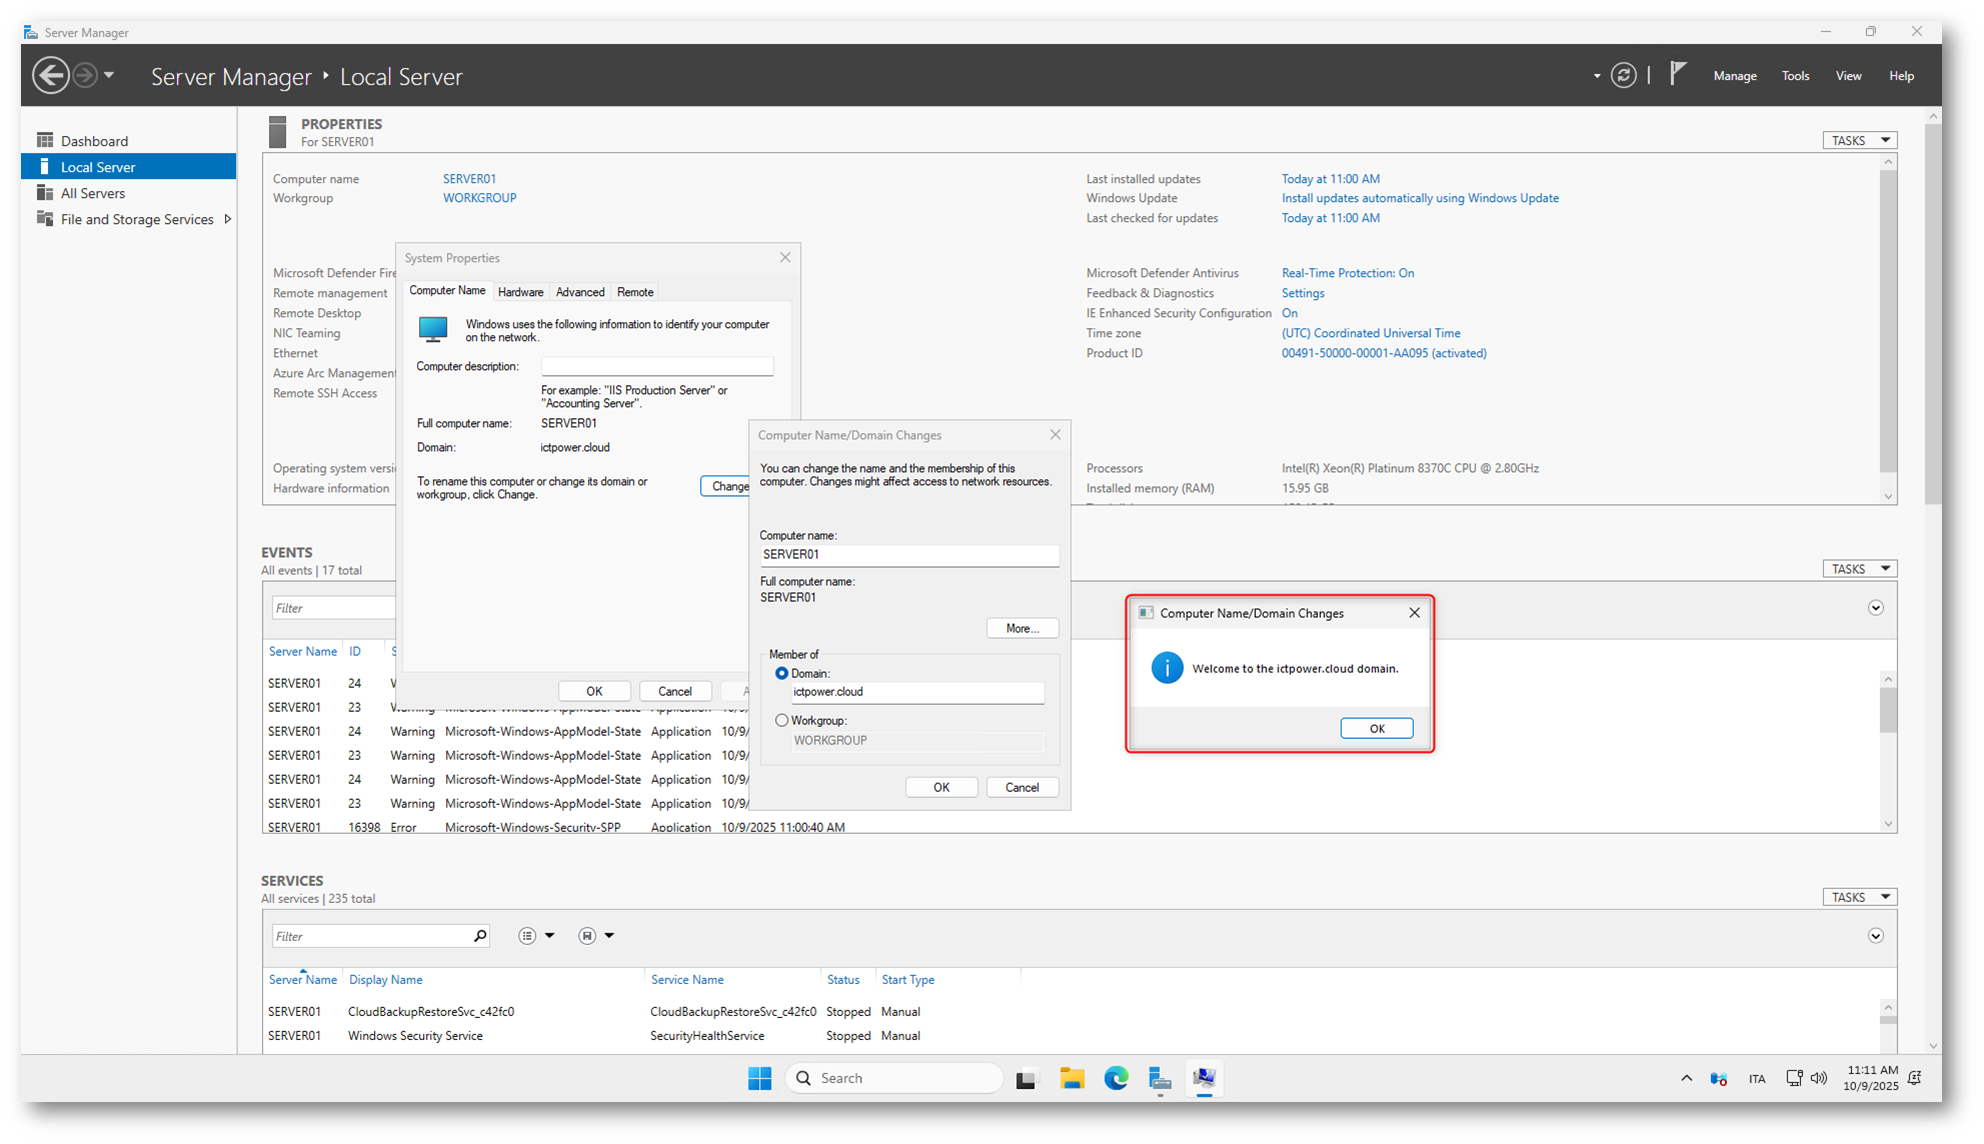The width and height of the screenshot is (1984, 1144).
Task: Open the notifications flag icon
Action: [1678, 74]
